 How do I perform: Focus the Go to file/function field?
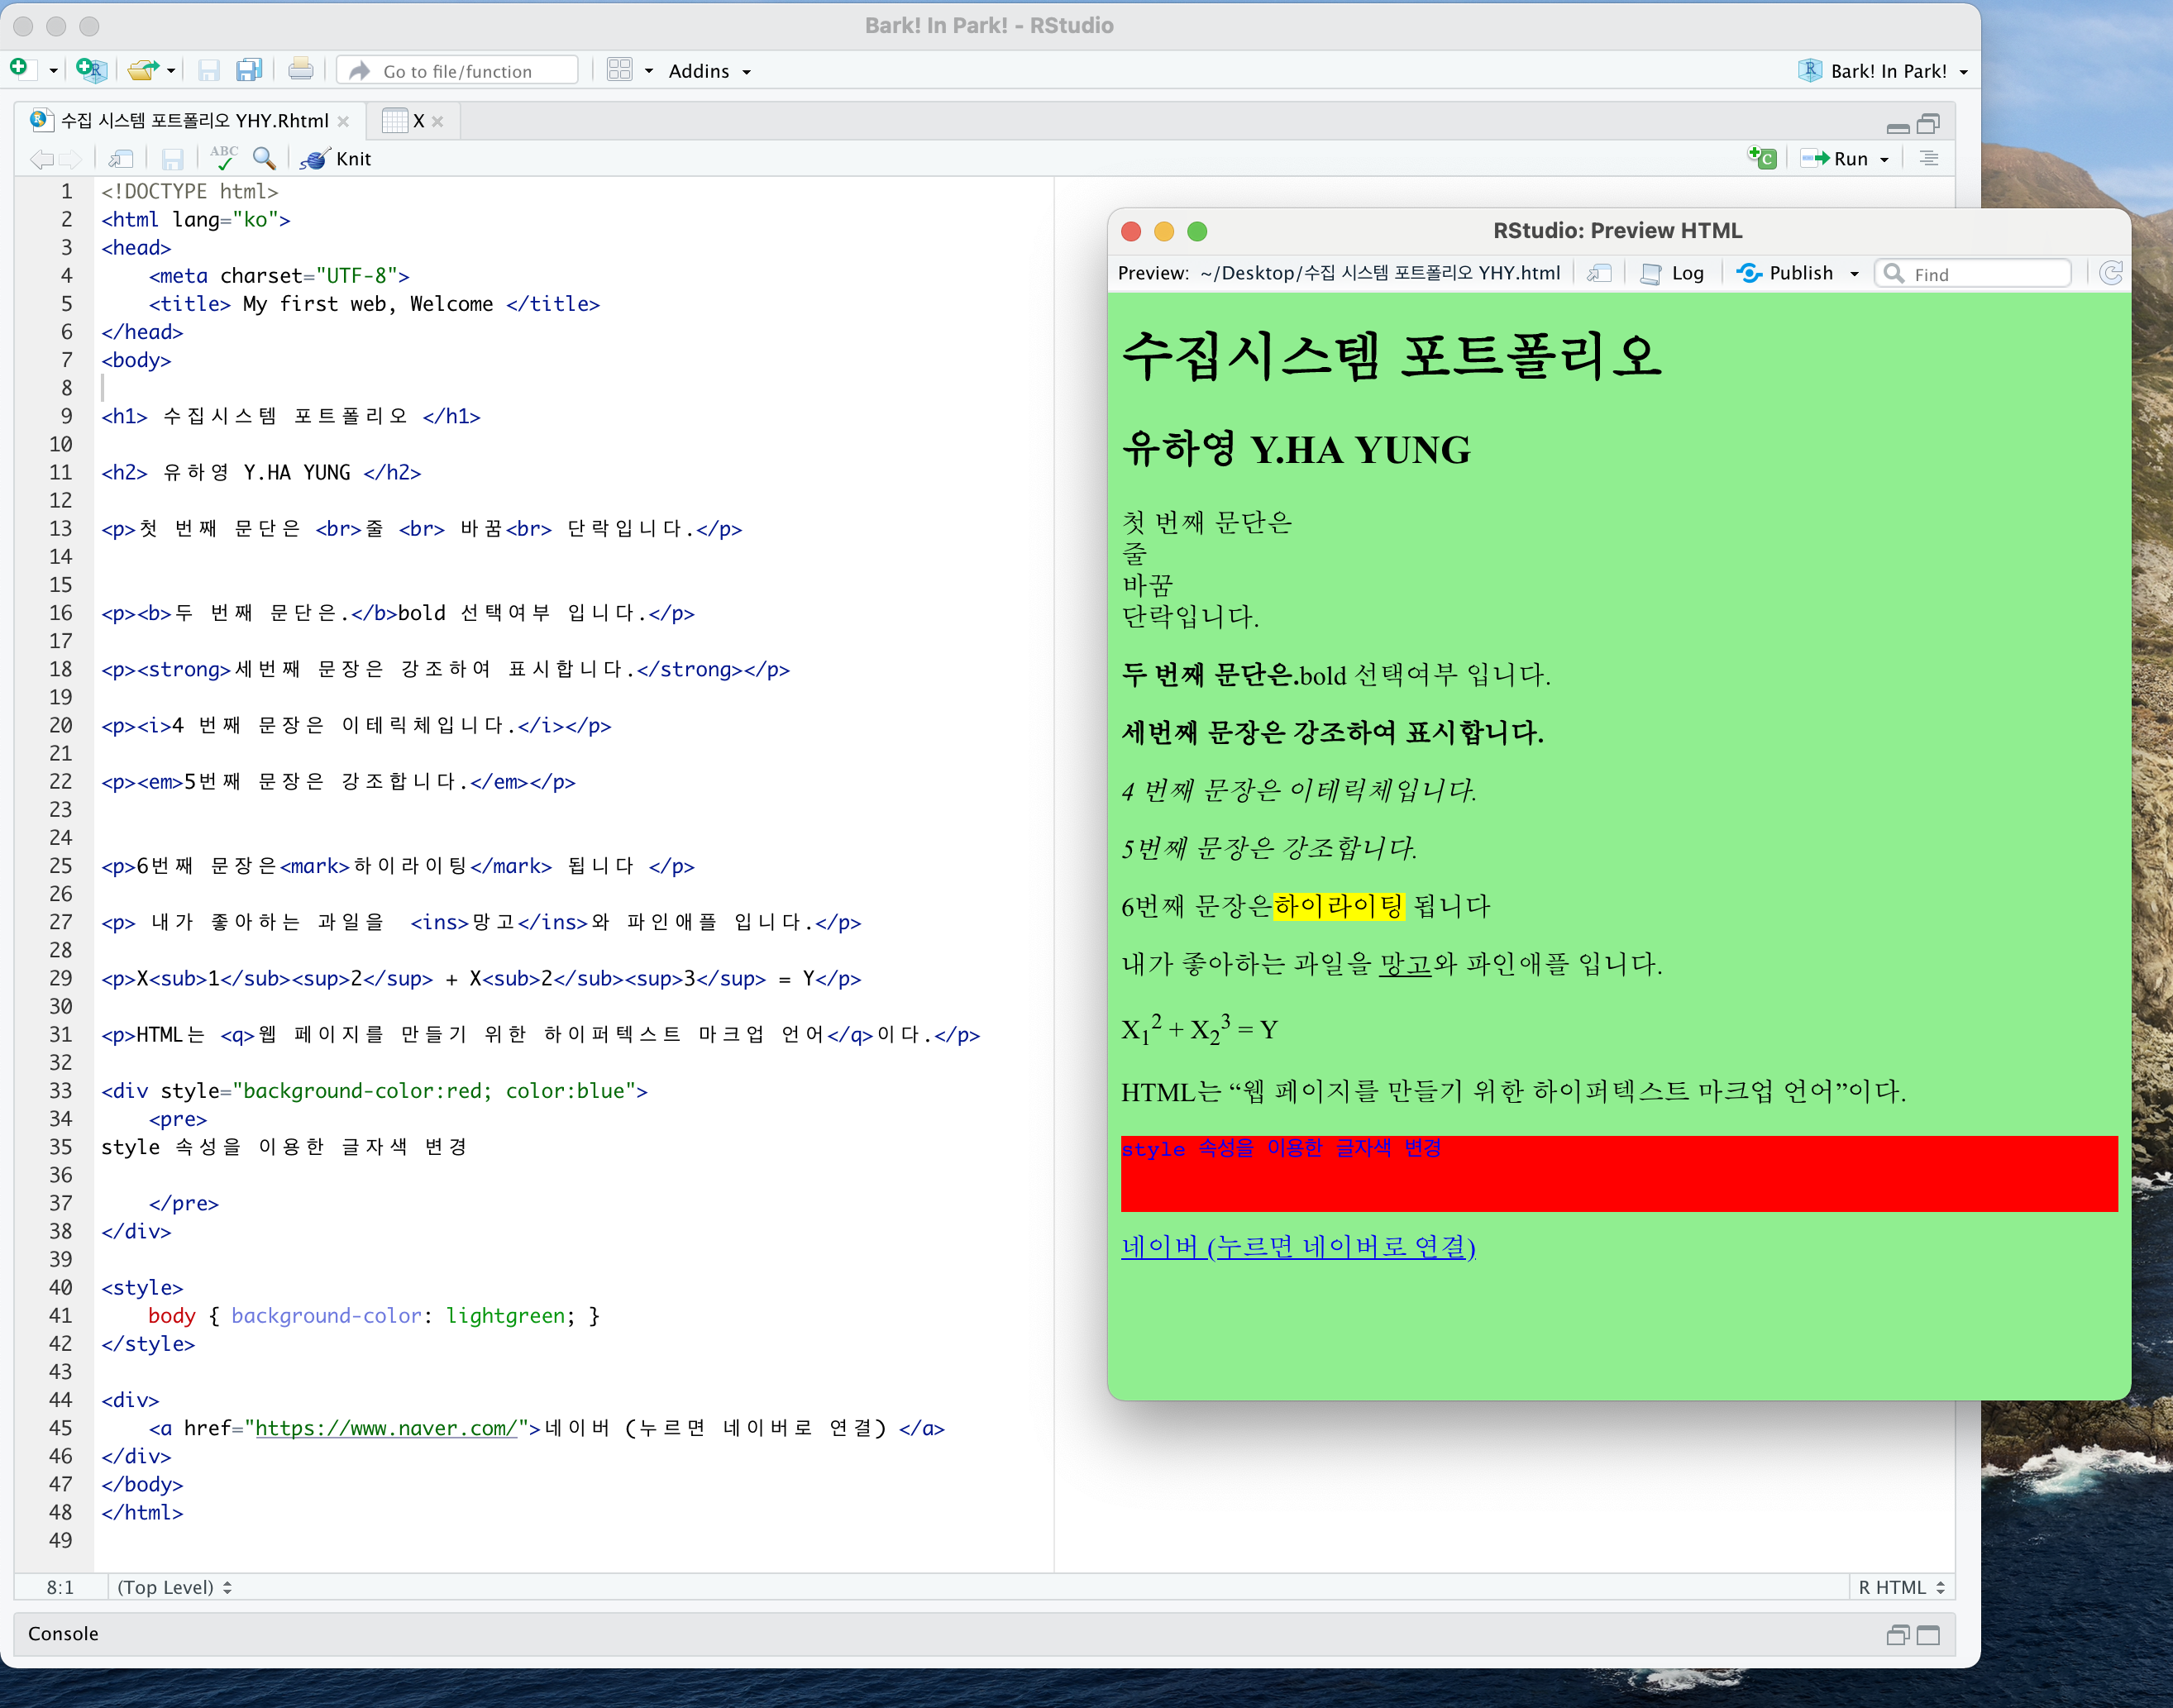[x=458, y=71]
